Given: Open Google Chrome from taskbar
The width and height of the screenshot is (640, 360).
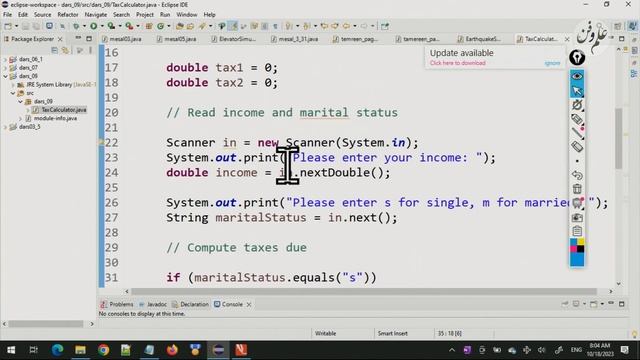Looking at the screenshot, I should 103,350.
